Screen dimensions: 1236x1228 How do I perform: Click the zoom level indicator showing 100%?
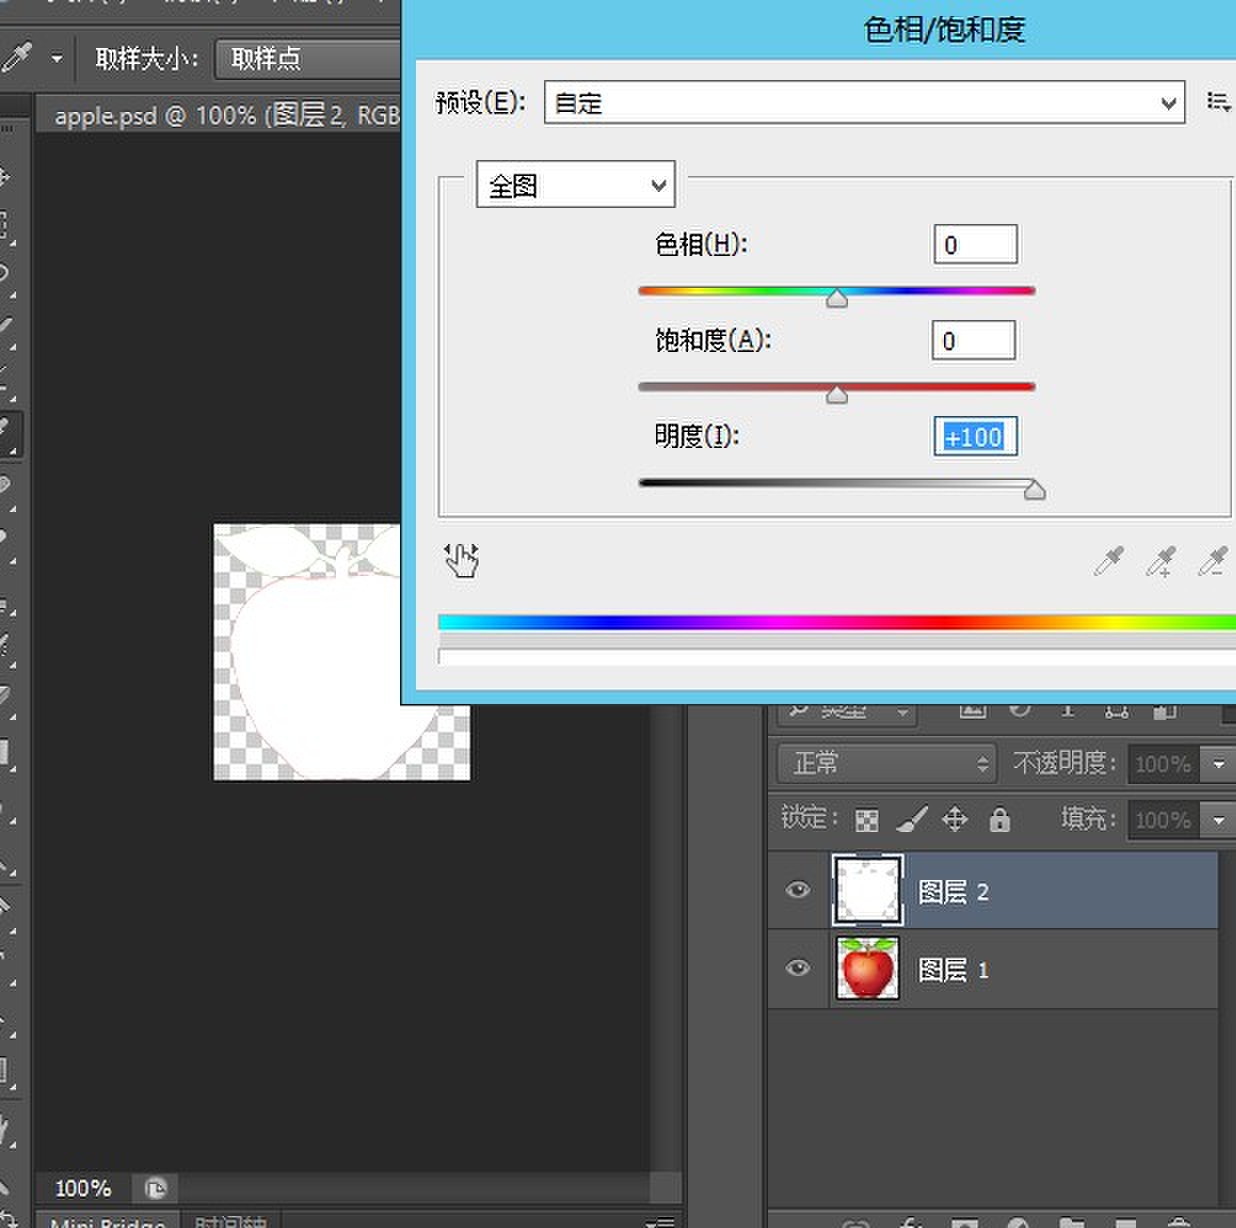pyautogui.click(x=83, y=1188)
